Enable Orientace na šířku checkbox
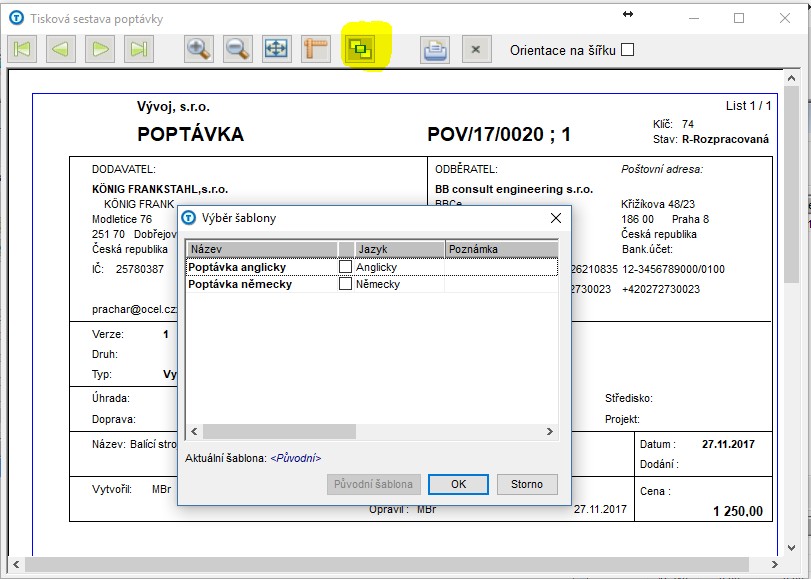The image size is (811, 579). [x=627, y=50]
